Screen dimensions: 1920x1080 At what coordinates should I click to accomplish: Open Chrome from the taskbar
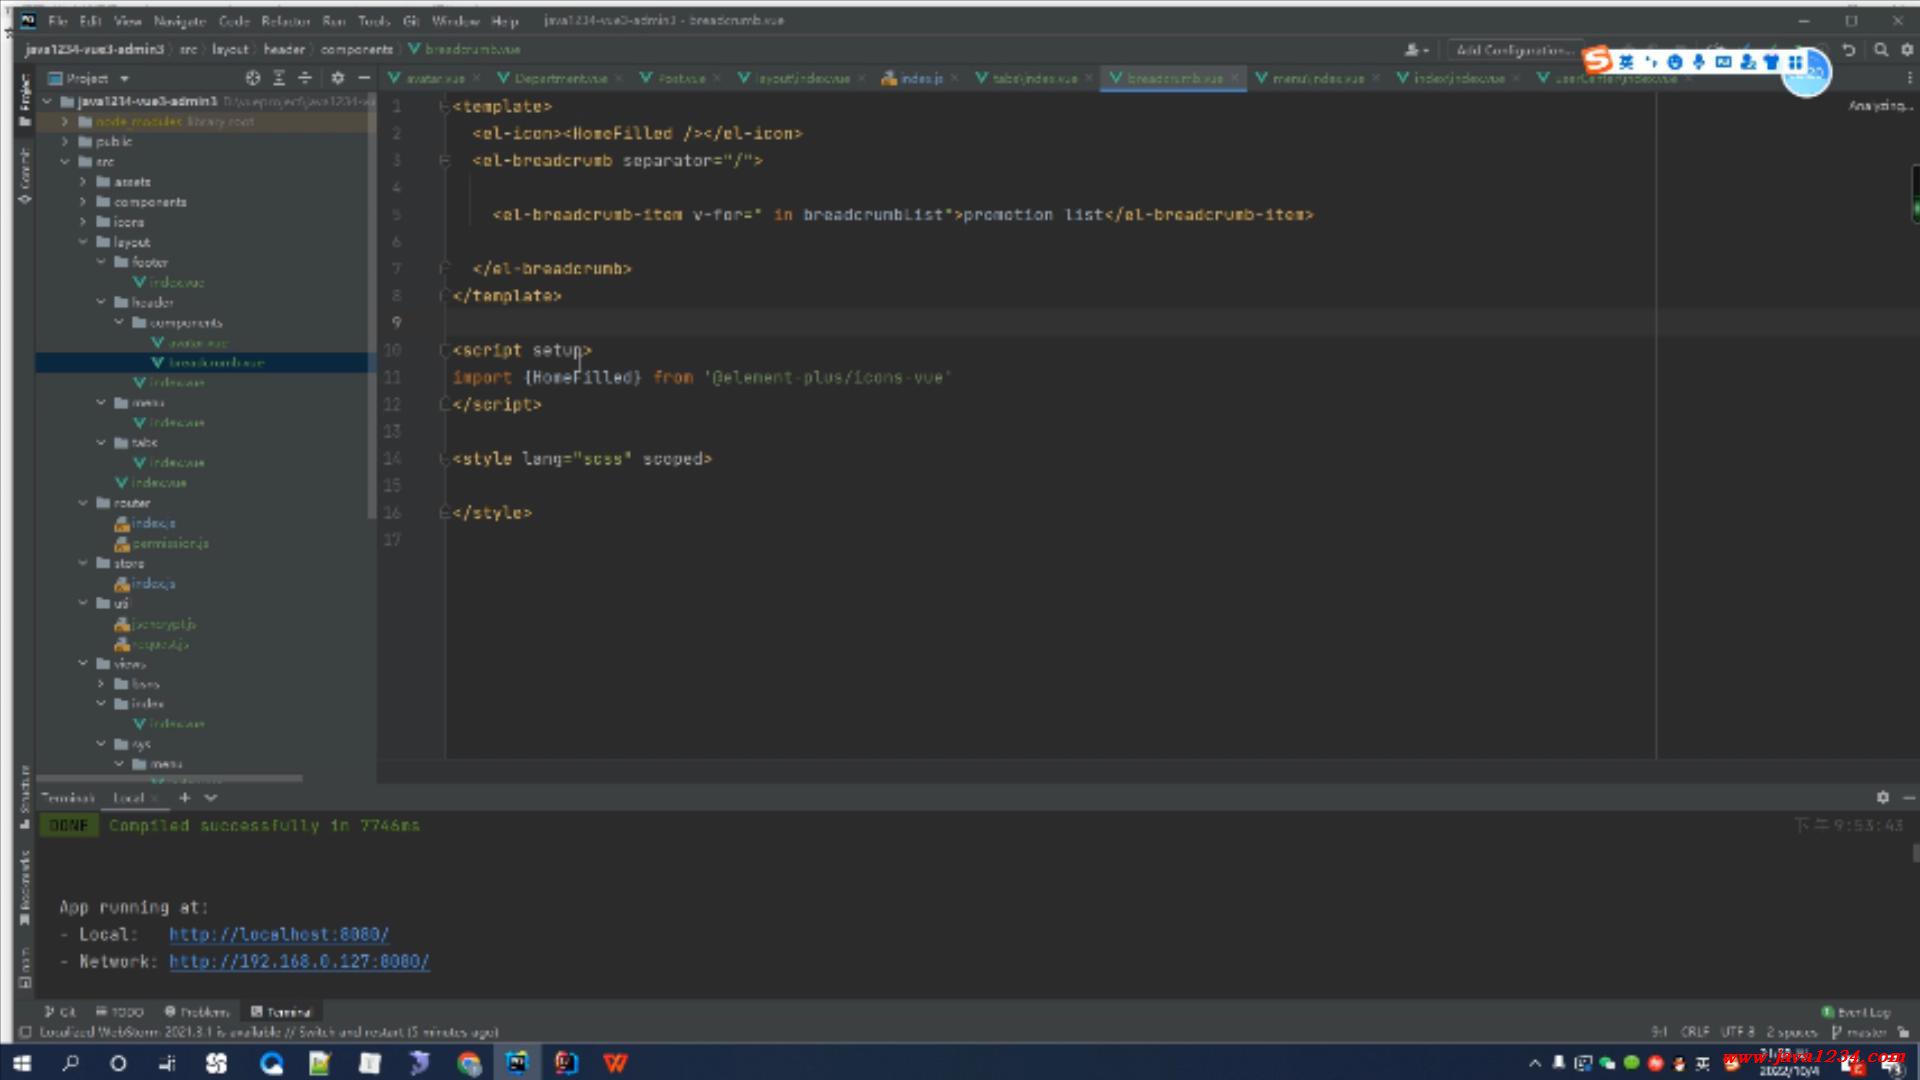[x=469, y=1062]
